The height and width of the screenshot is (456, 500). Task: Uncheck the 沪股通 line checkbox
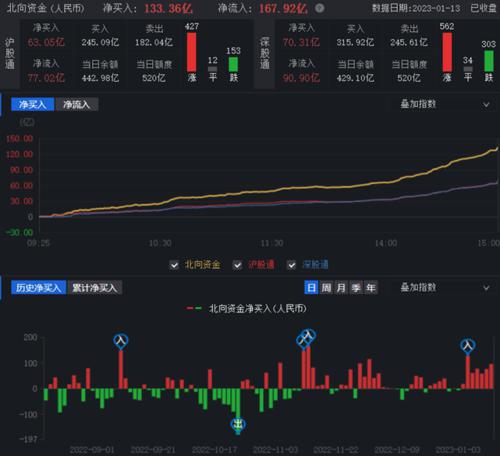pyautogui.click(x=237, y=265)
